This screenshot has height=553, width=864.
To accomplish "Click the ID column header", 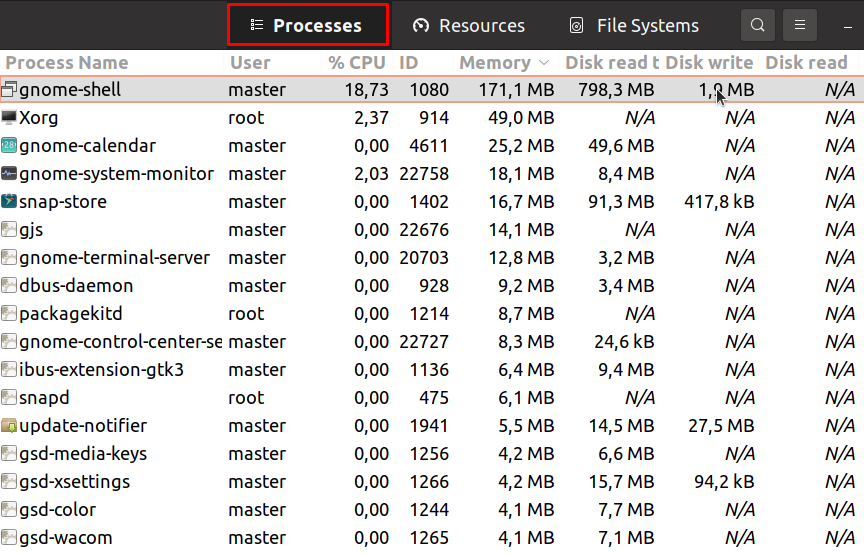I will tap(409, 62).
